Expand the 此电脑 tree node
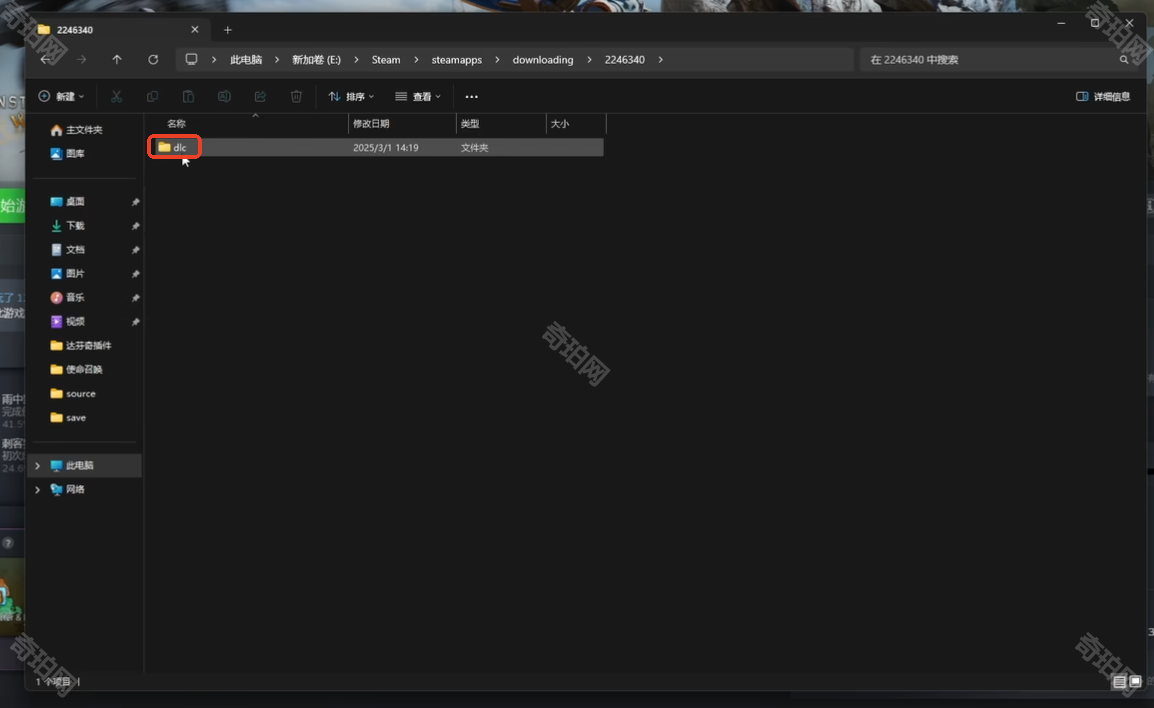 coord(38,466)
